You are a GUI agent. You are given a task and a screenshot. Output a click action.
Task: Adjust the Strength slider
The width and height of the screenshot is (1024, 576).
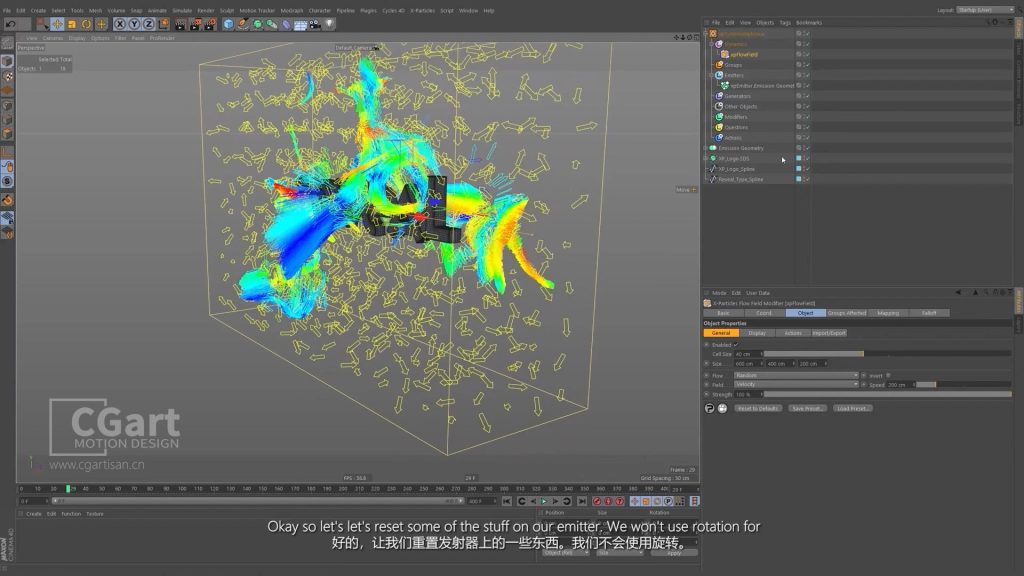(888, 394)
